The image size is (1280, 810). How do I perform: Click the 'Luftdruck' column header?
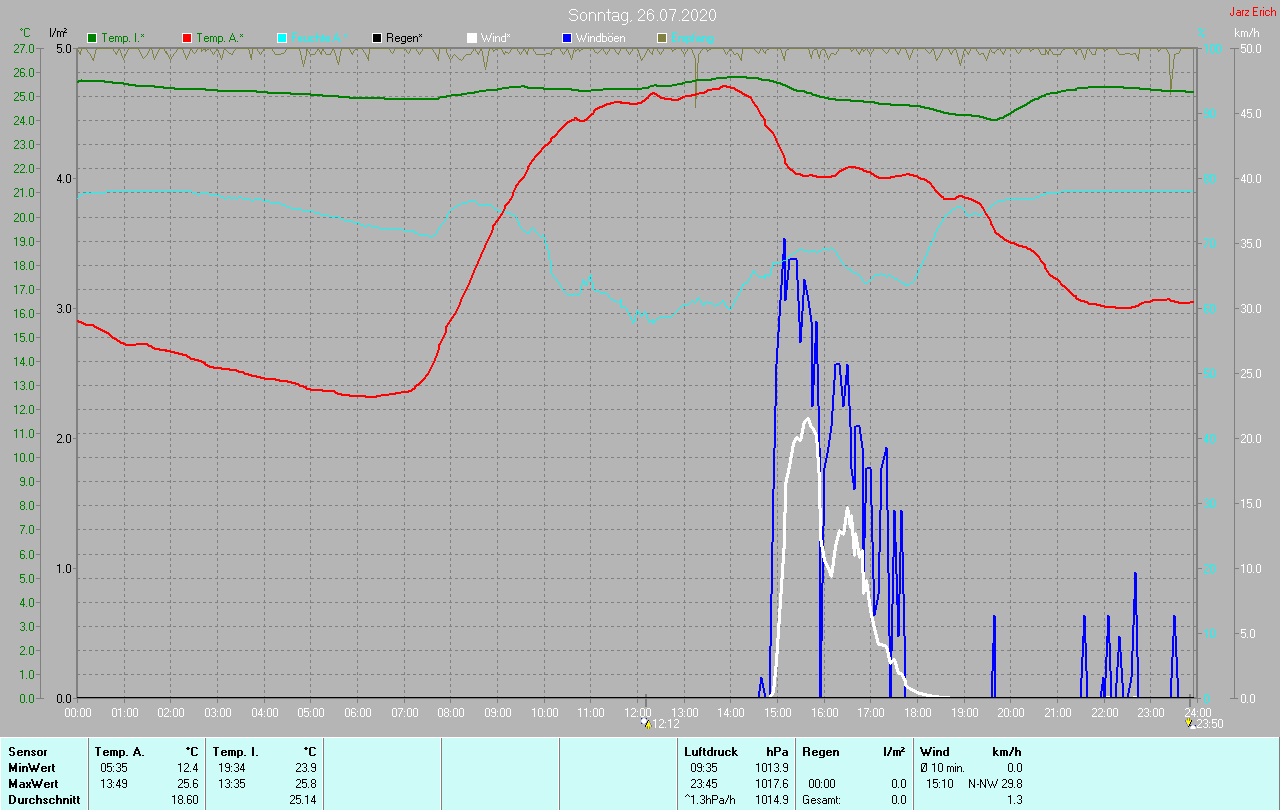(711, 752)
